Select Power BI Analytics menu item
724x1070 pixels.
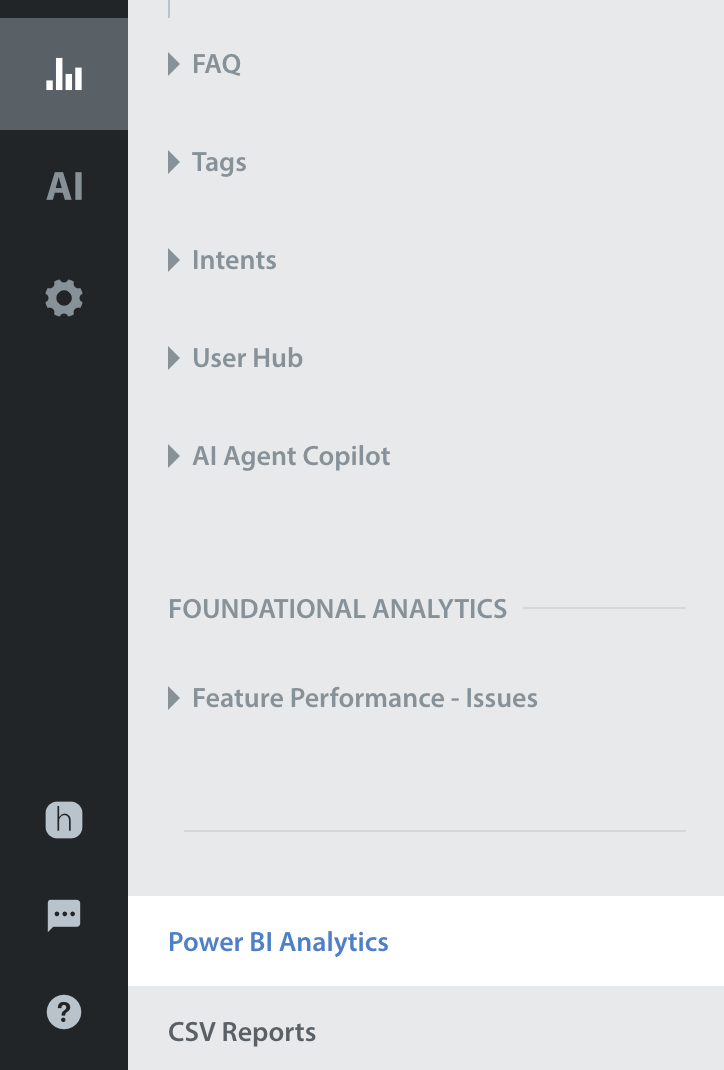pos(278,942)
